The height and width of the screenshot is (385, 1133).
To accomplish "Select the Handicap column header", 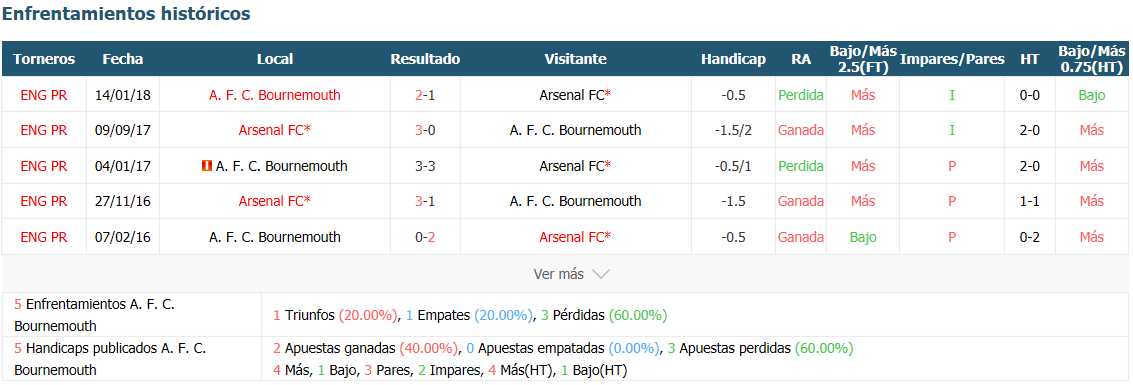I will pyautogui.click(x=733, y=59).
